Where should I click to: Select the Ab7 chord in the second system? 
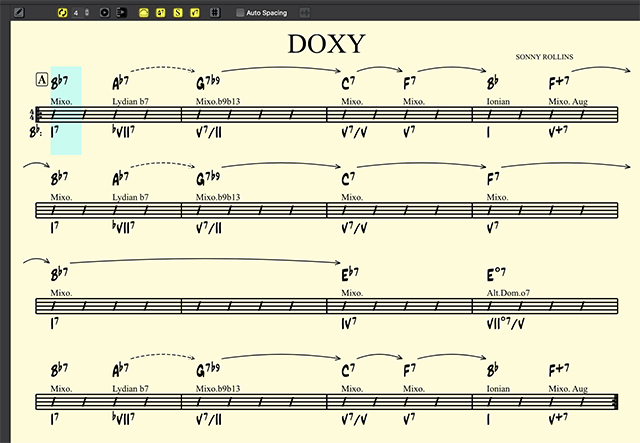[x=120, y=178]
